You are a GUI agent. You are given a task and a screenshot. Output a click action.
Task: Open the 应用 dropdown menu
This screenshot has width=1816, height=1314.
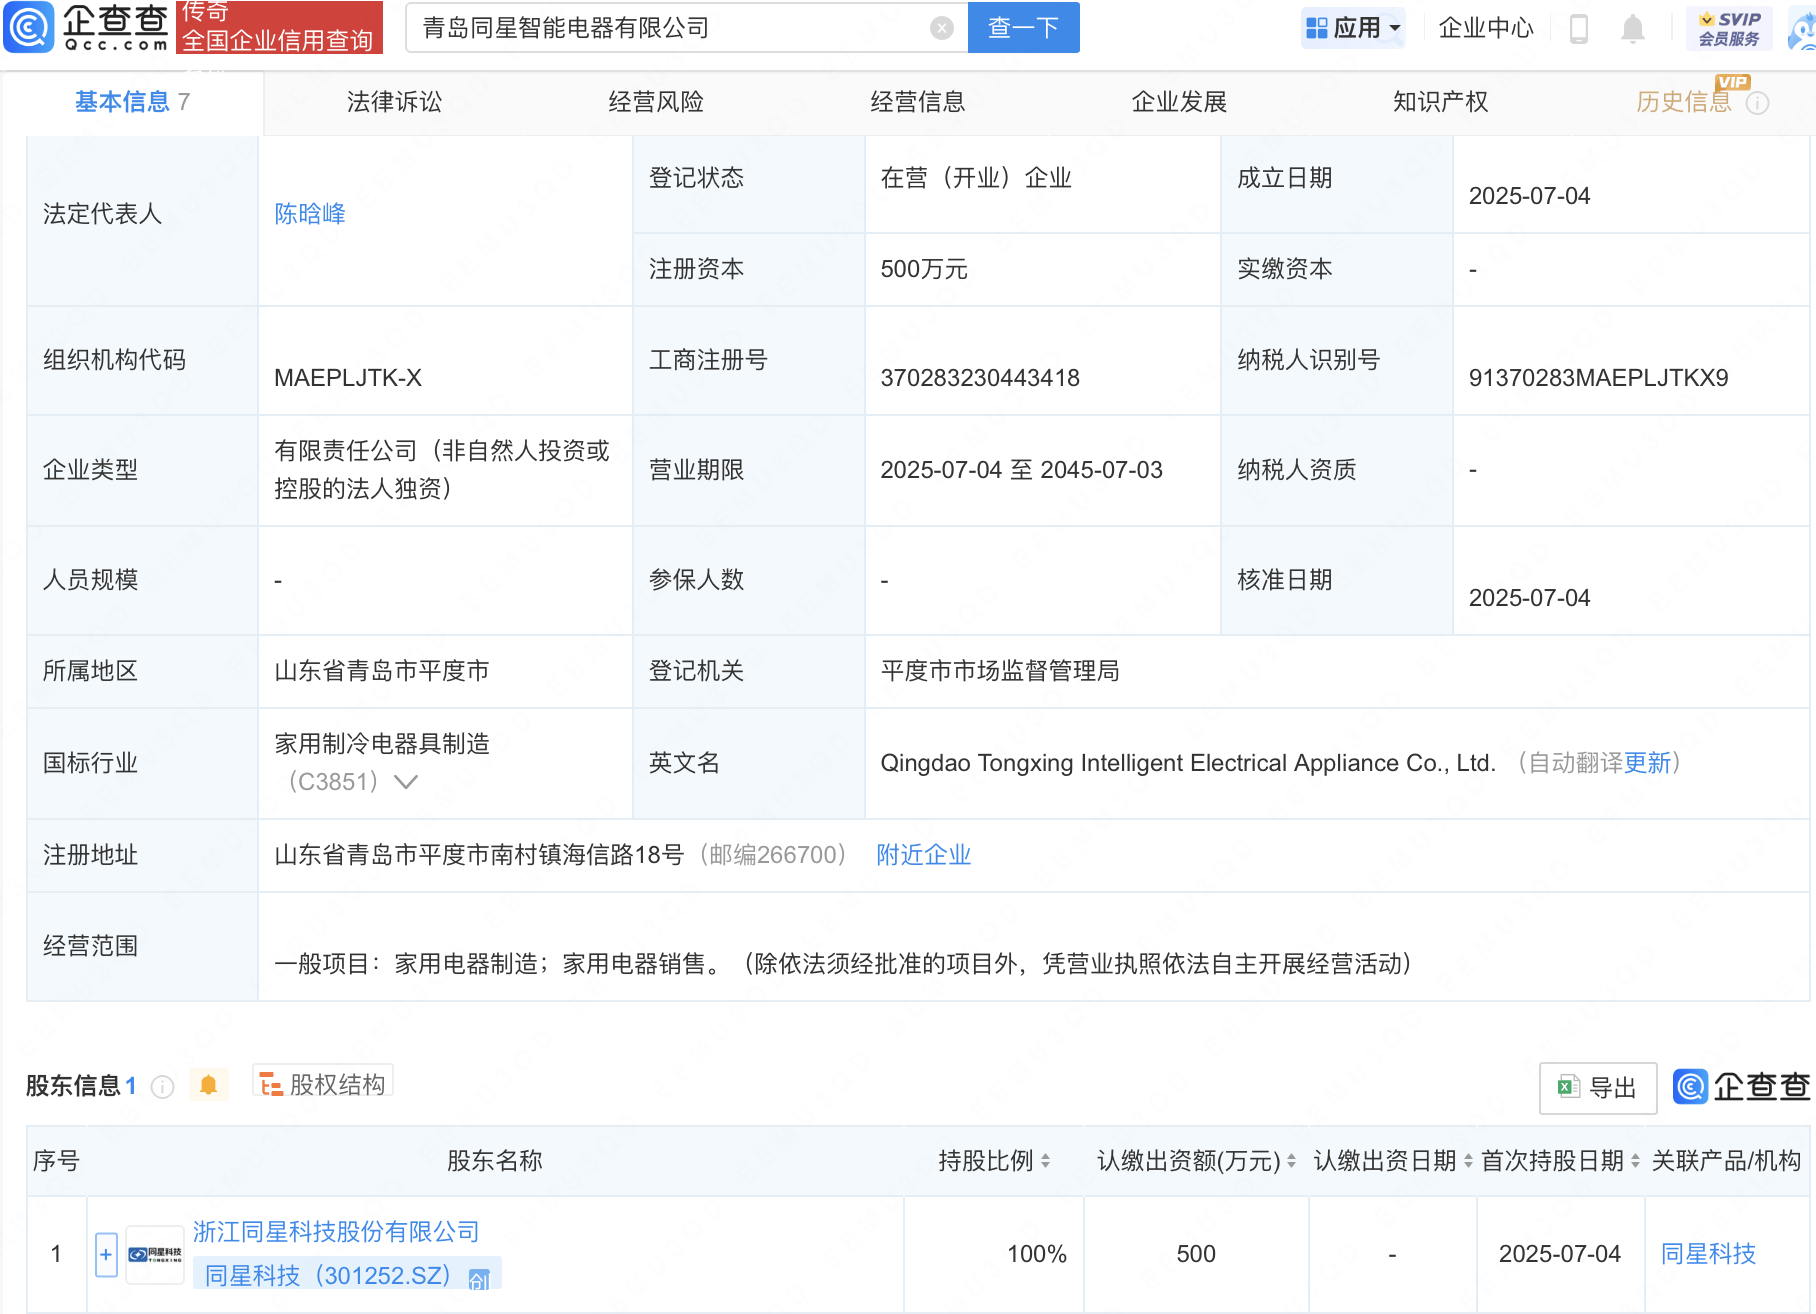(x=1354, y=28)
